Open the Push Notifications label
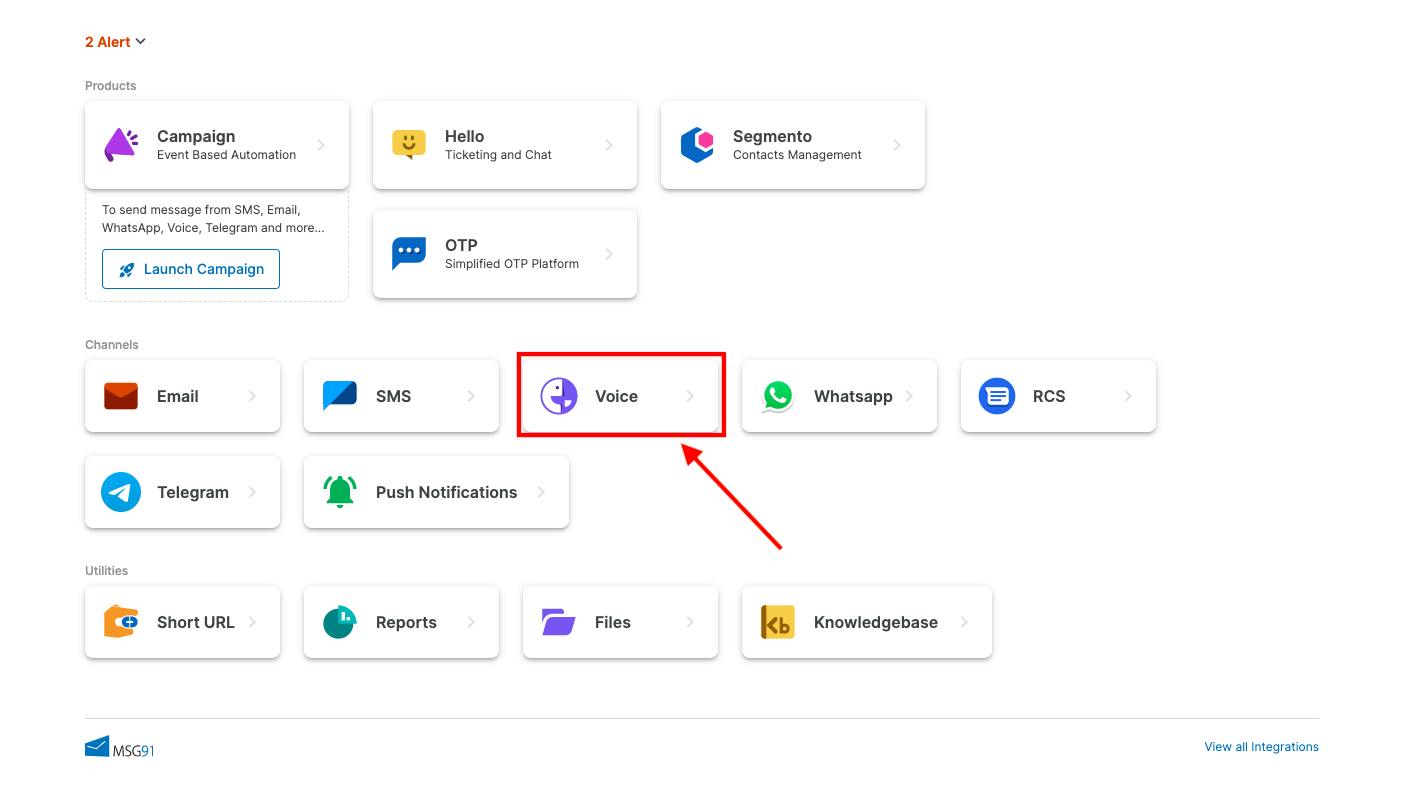The image size is (1416, 785). [446, 492]
